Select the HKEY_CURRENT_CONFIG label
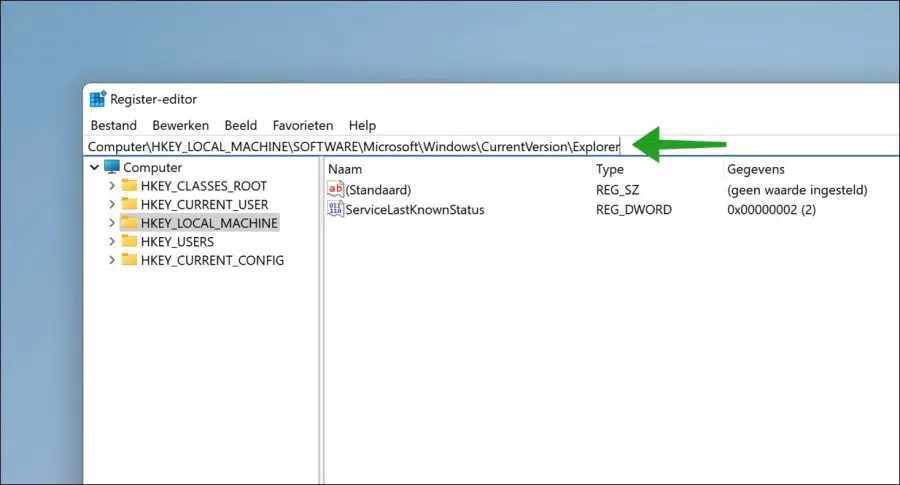Screen dimensions: 900x485 (212, 260)
